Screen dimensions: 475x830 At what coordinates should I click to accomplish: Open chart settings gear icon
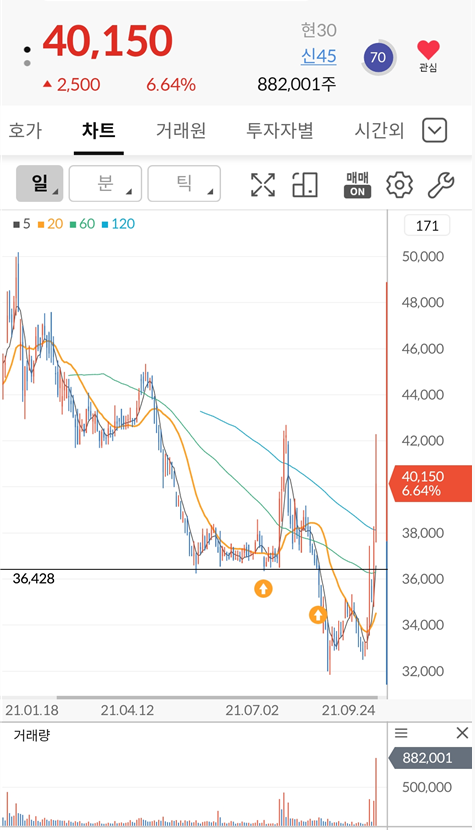click(x=399, y=185)
